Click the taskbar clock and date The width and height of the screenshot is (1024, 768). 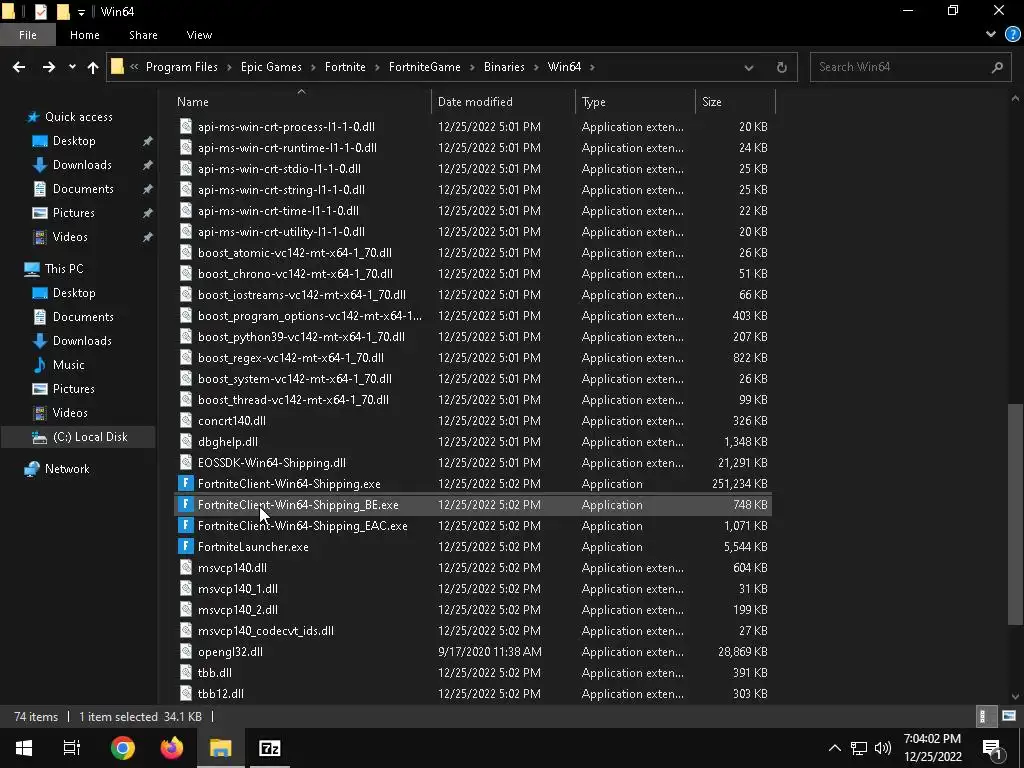[933, 748]
